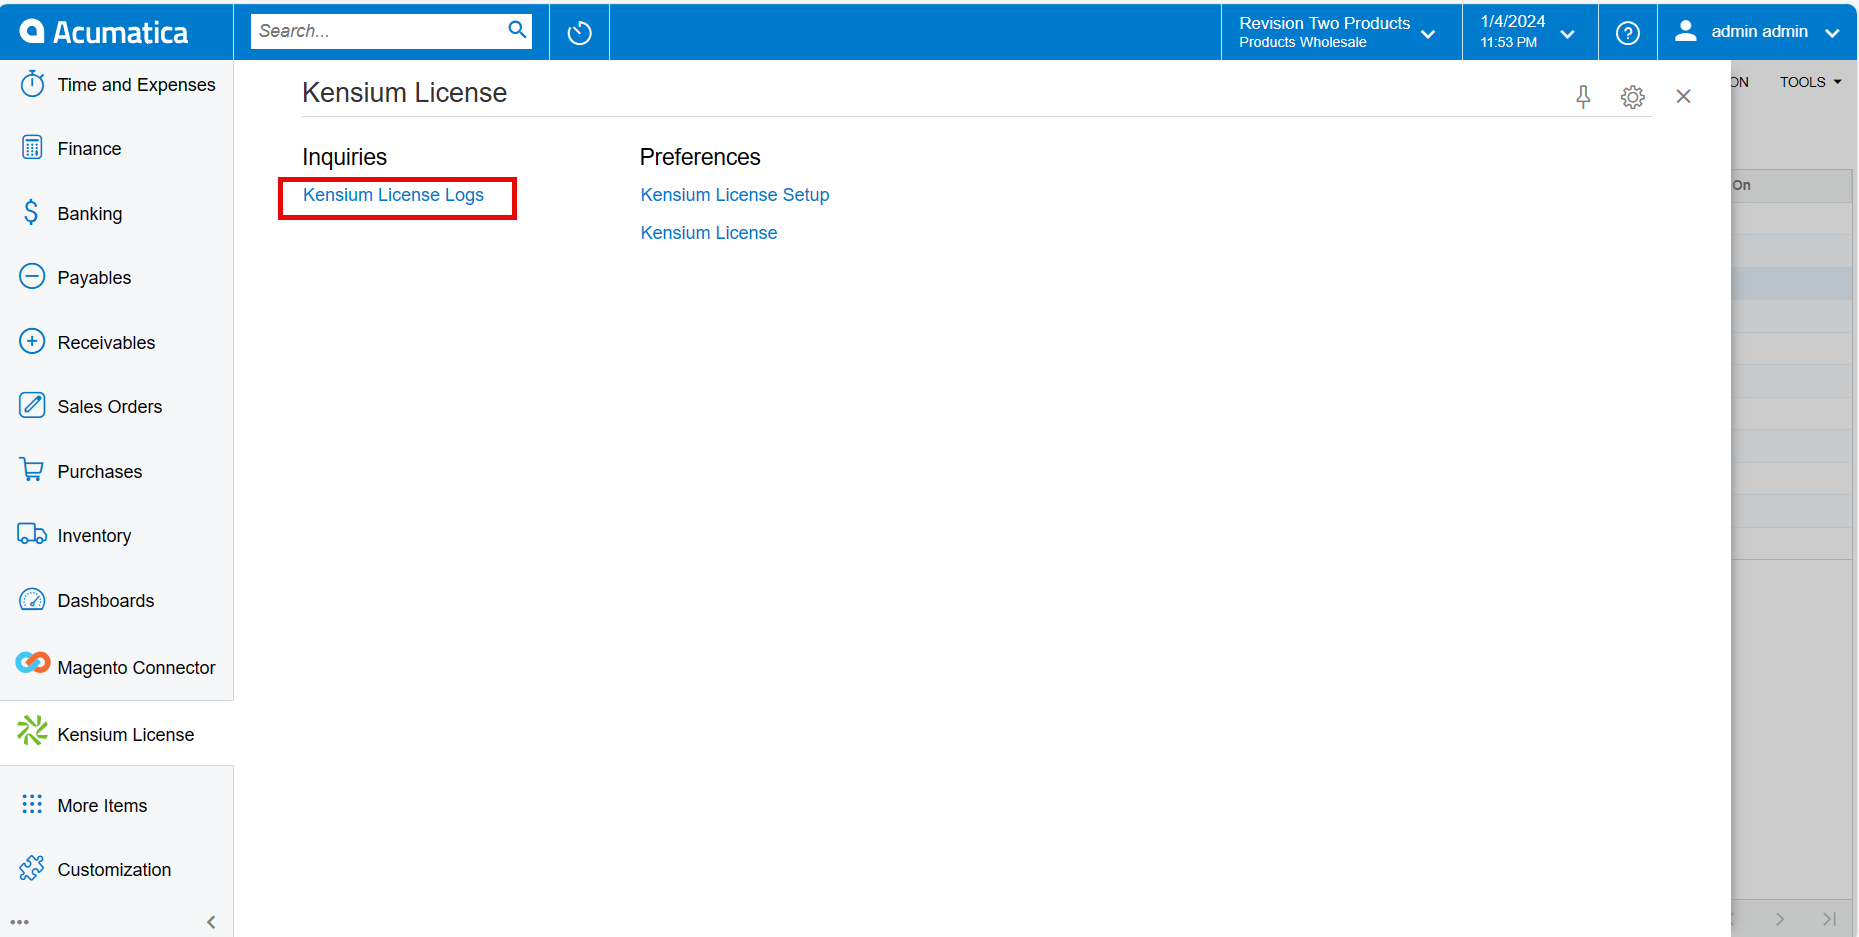The image size is (1859, 937).
Task: Expand the Revision Two Products tenant dropdown
Action: [1428, 32]
